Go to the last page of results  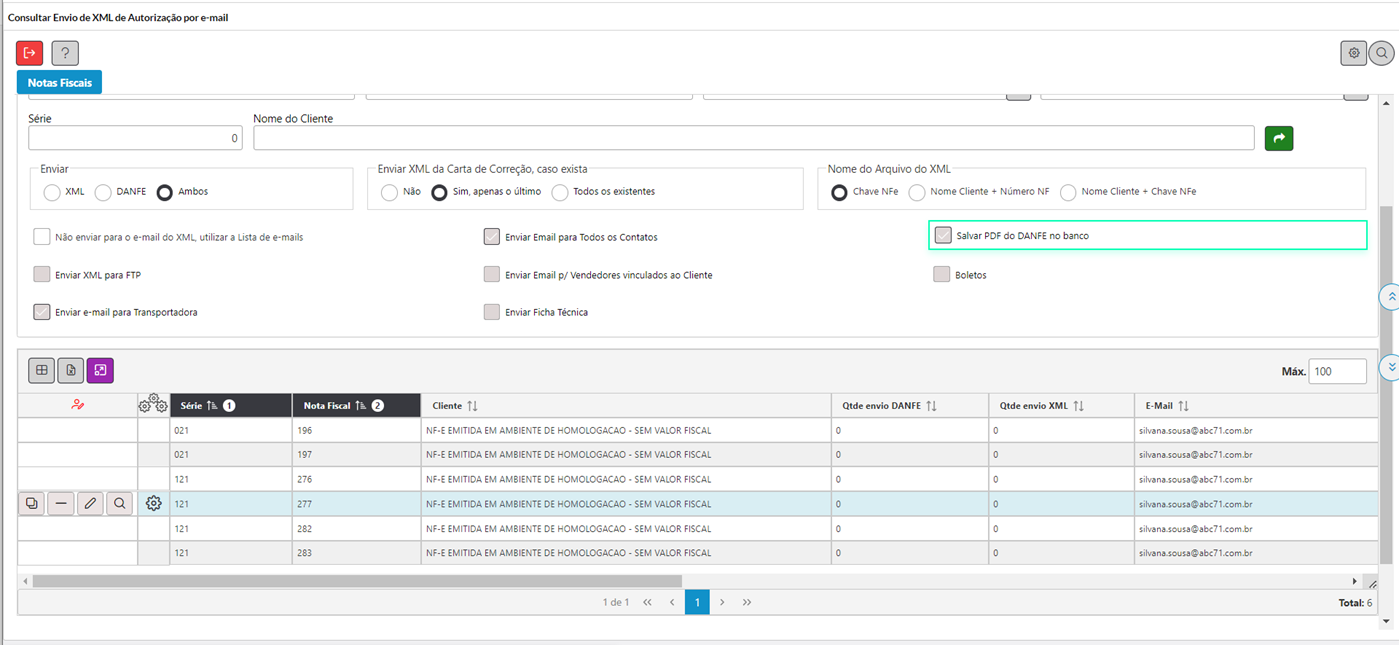point(747,602)
